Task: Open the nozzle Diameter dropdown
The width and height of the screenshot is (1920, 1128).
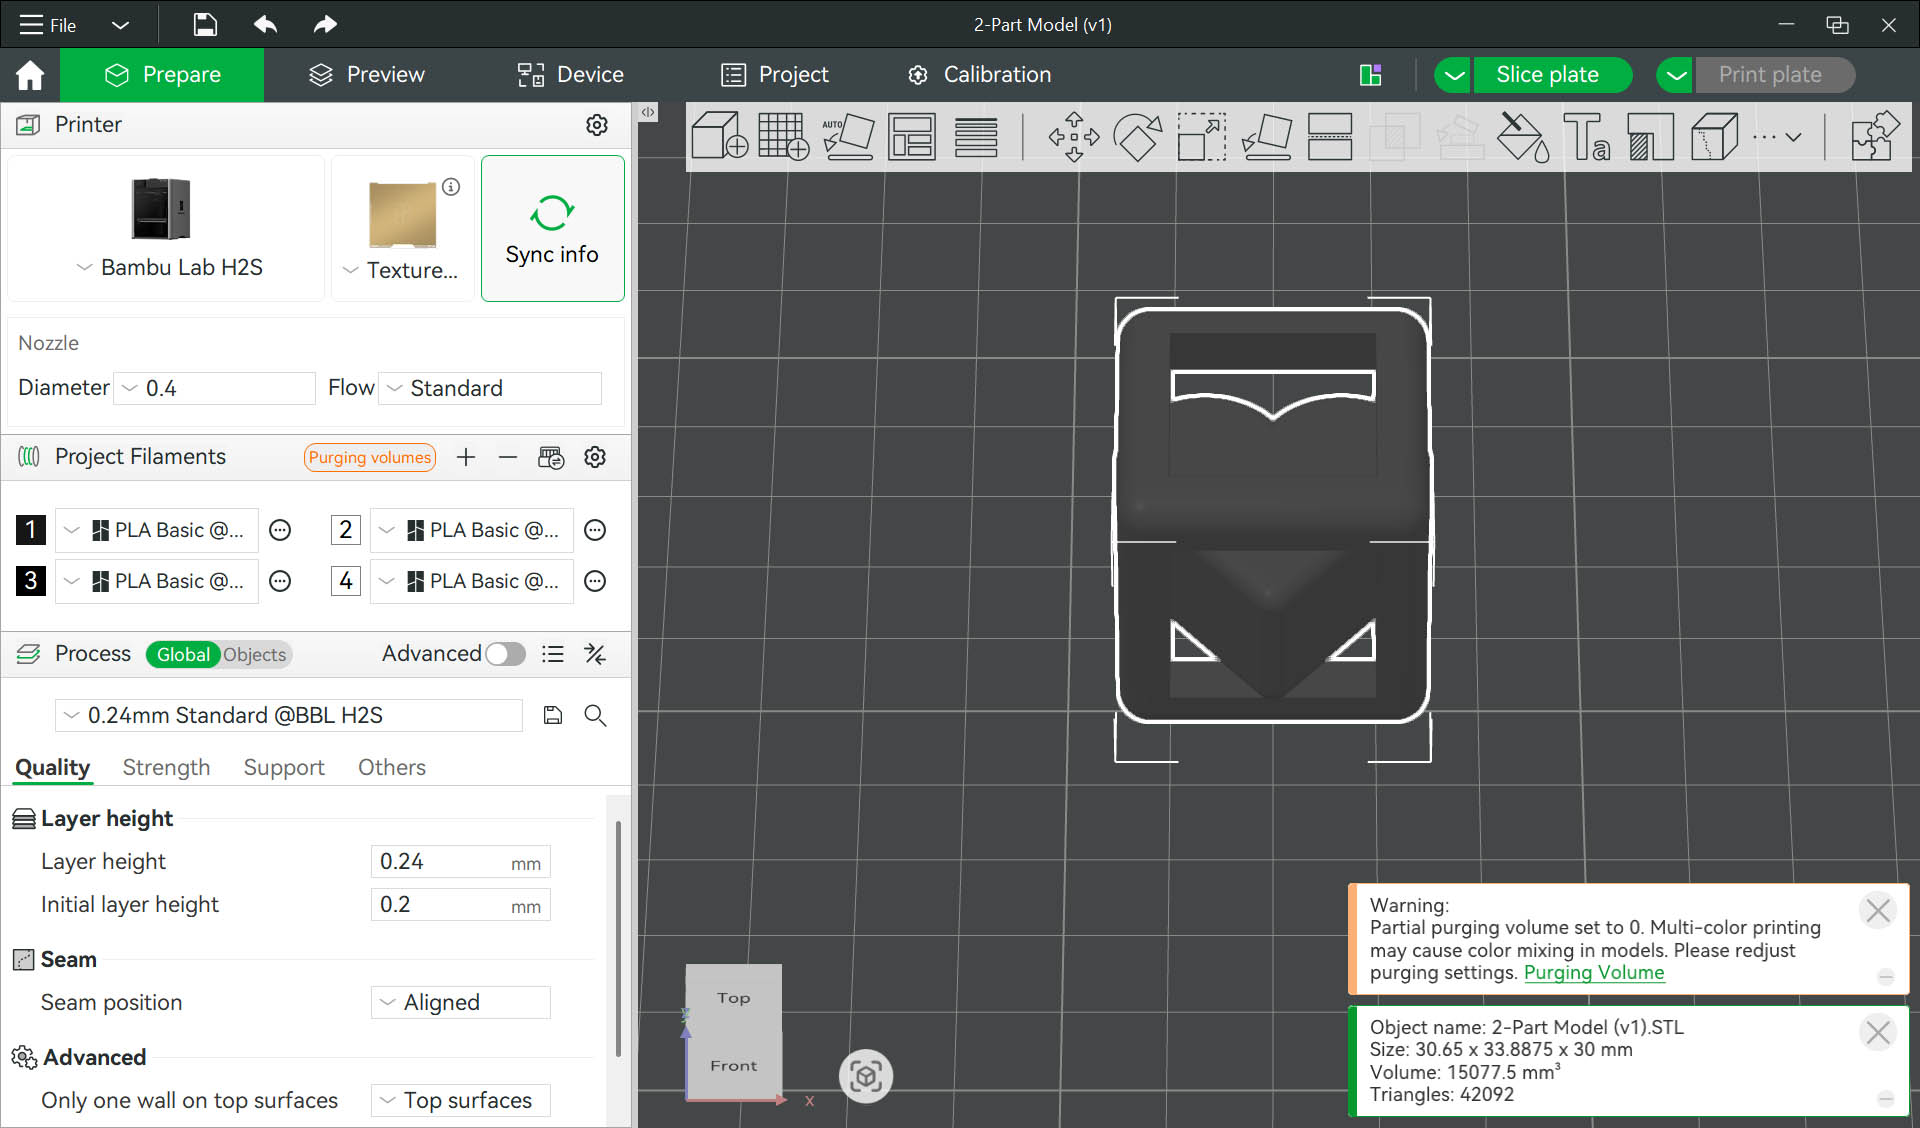Action: [x=215, y=388]
